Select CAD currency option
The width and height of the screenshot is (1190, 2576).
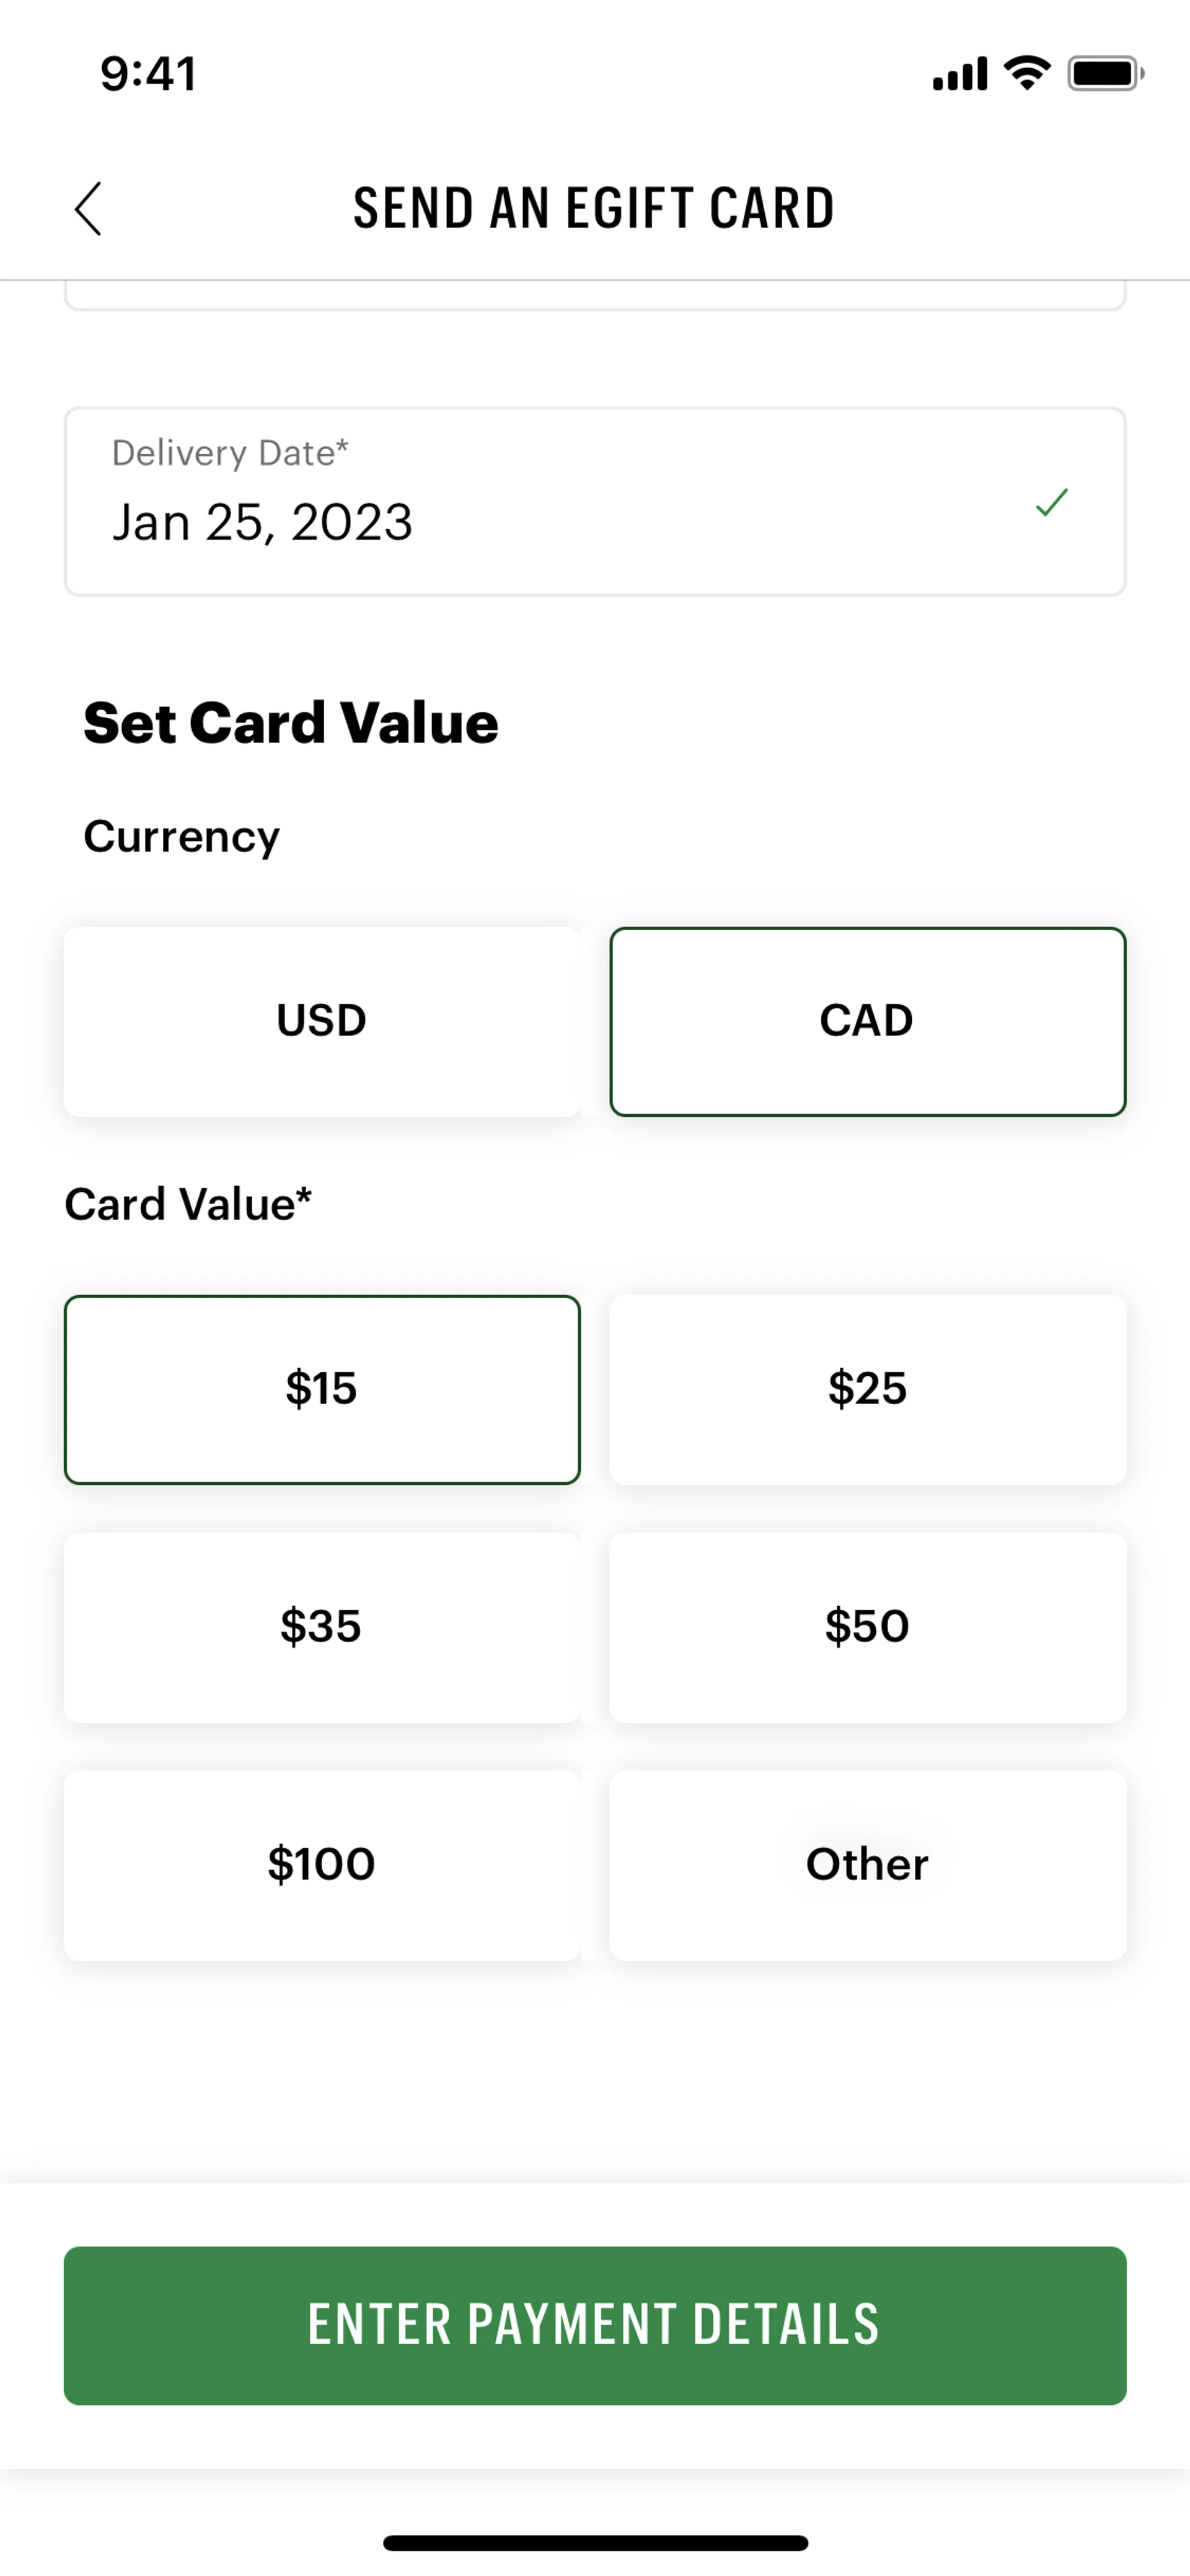pos(867,1021)
